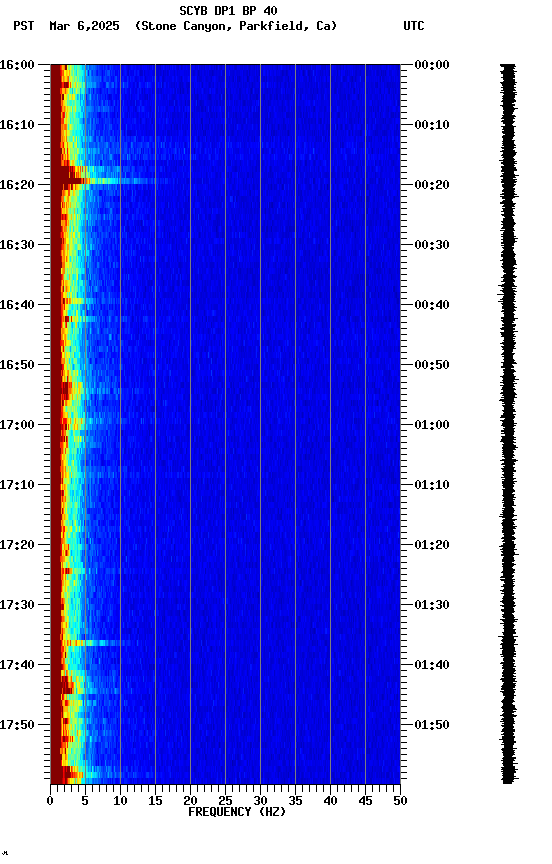The height and width of the screenshot is (864, 552).
Task: Click the 0 Hz frequency axis label
Action: pos(50,801)
